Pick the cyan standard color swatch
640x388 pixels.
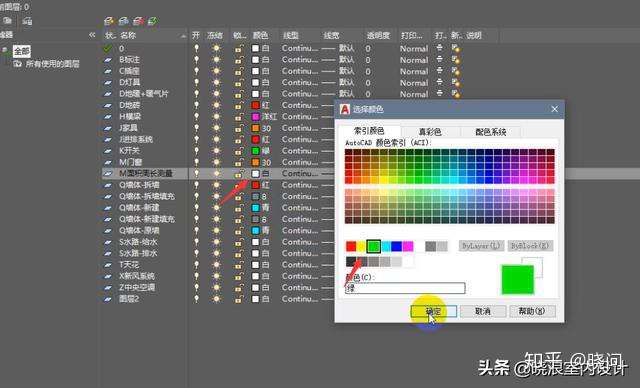tap(386, 246)
